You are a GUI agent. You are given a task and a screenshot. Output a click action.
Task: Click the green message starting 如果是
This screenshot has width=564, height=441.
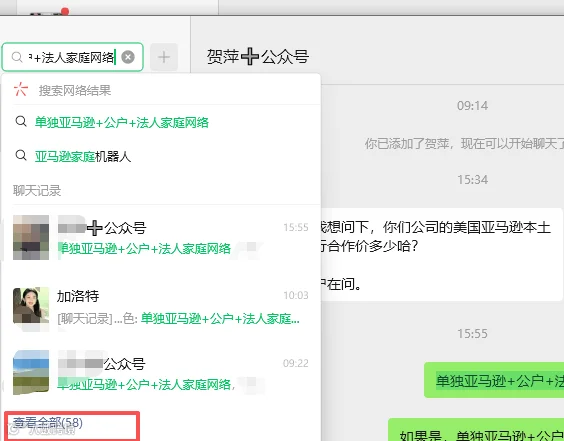(476, 430)
